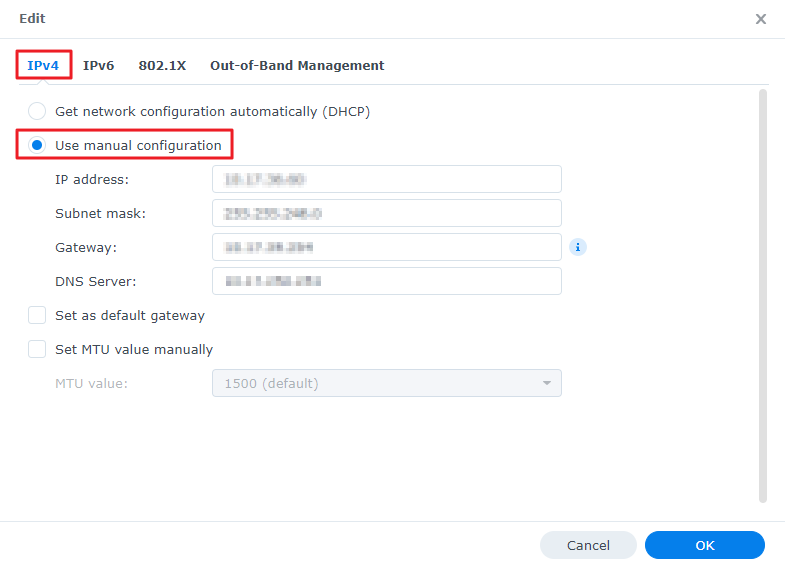Switch to the IPv6 tab
Viewport: 785px width, 566px height.
[99, 66]
